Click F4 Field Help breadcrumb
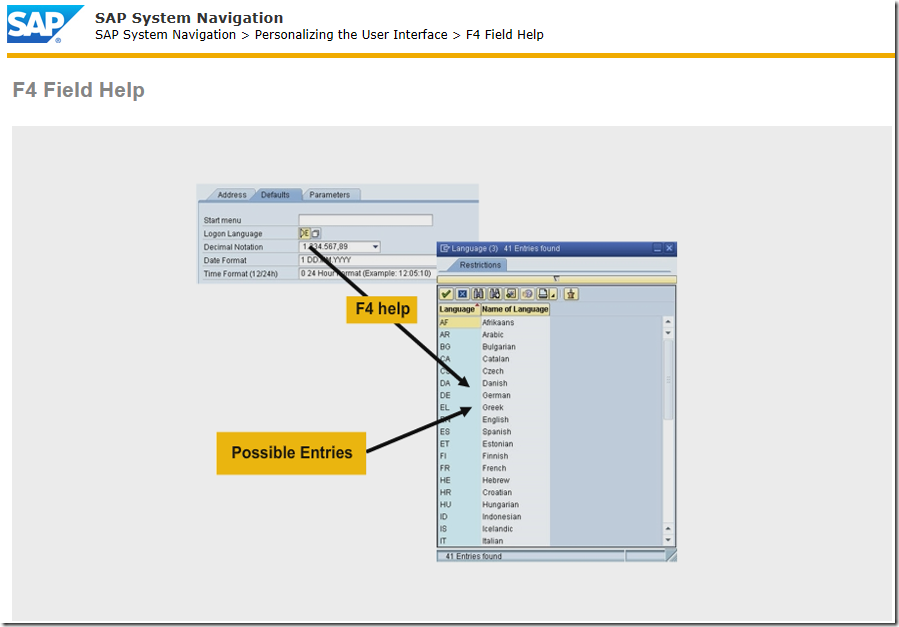 505,35
